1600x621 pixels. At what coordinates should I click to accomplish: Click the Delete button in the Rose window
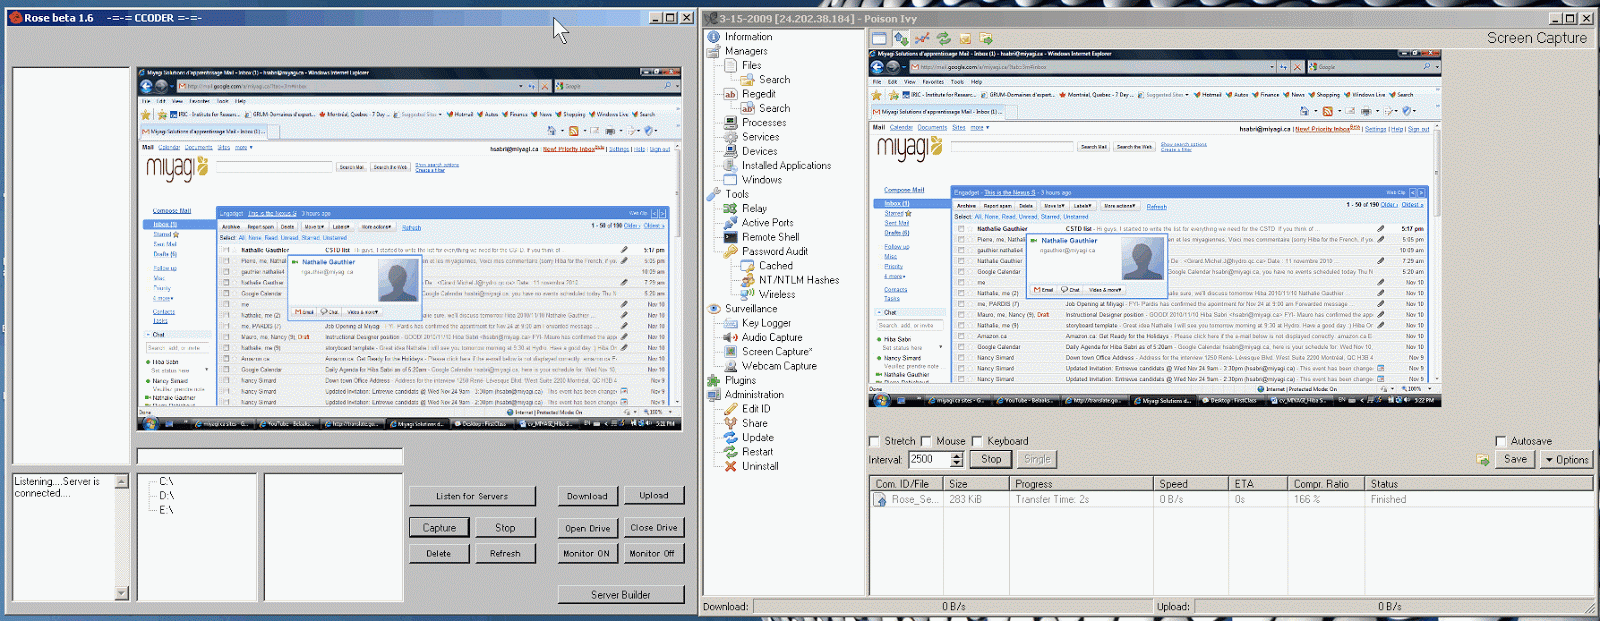point(439,553)
